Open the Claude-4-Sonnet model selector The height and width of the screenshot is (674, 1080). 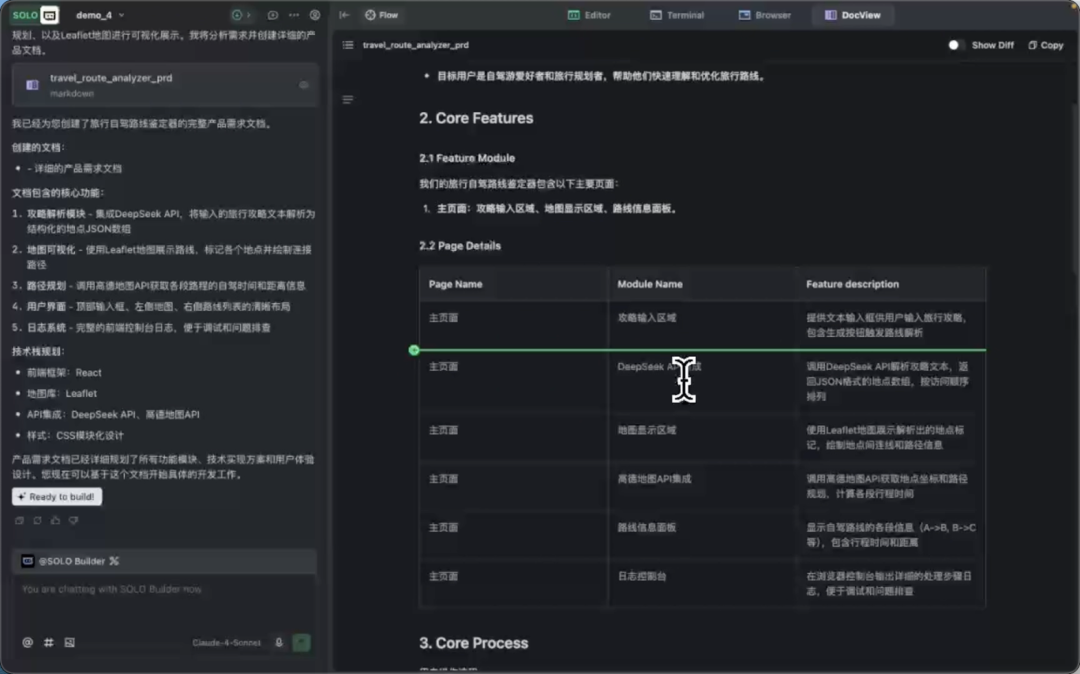(x=226, y=643)
